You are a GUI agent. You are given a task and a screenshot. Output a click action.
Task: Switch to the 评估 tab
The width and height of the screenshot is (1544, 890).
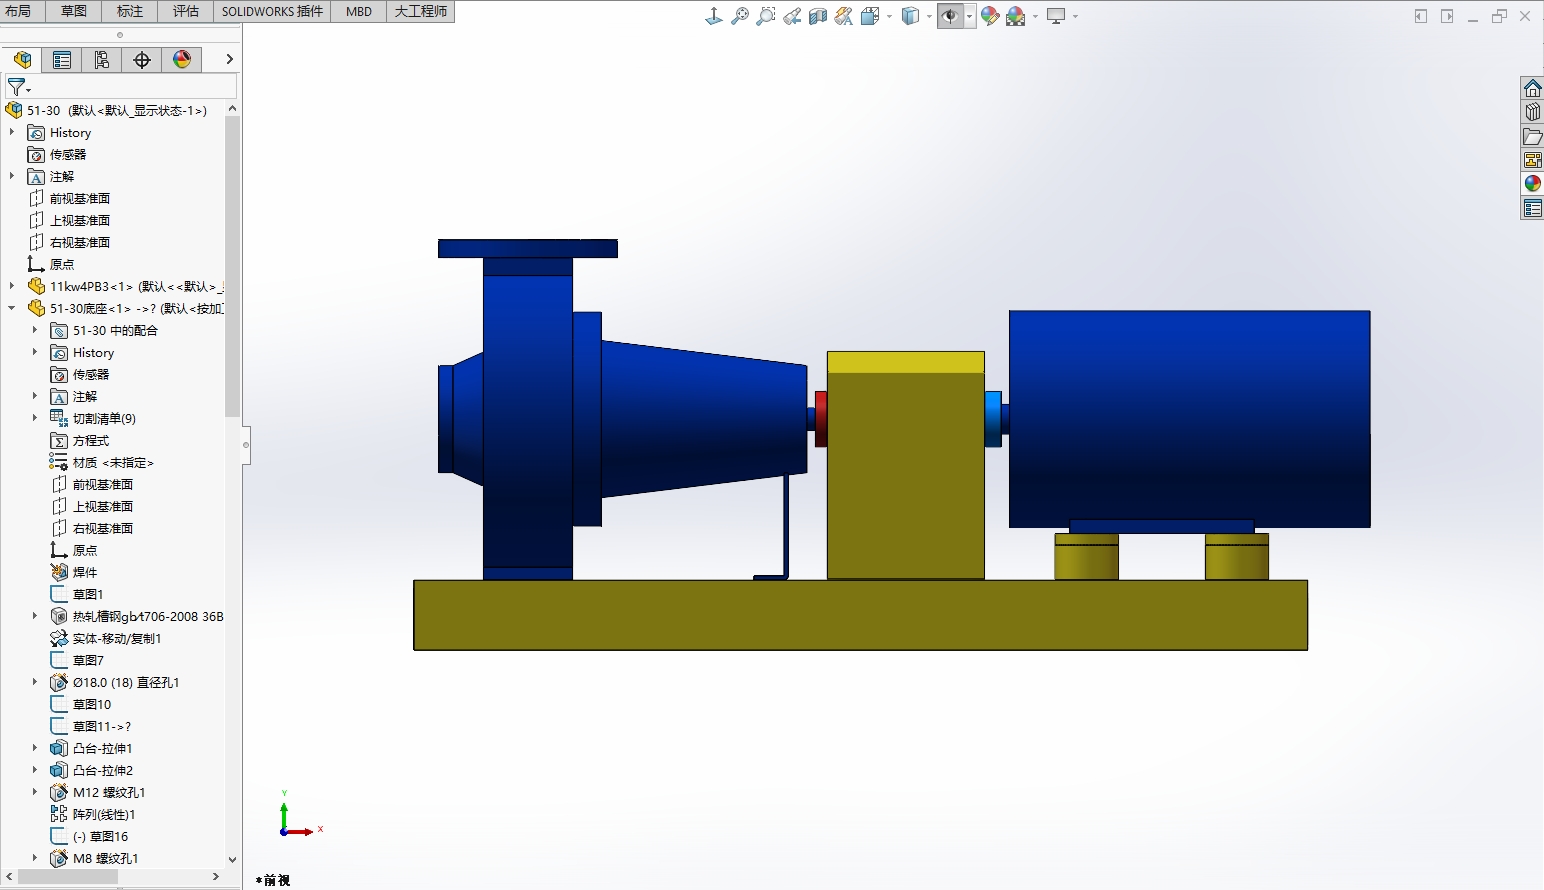pyautogui.click(x=186, y=11)
